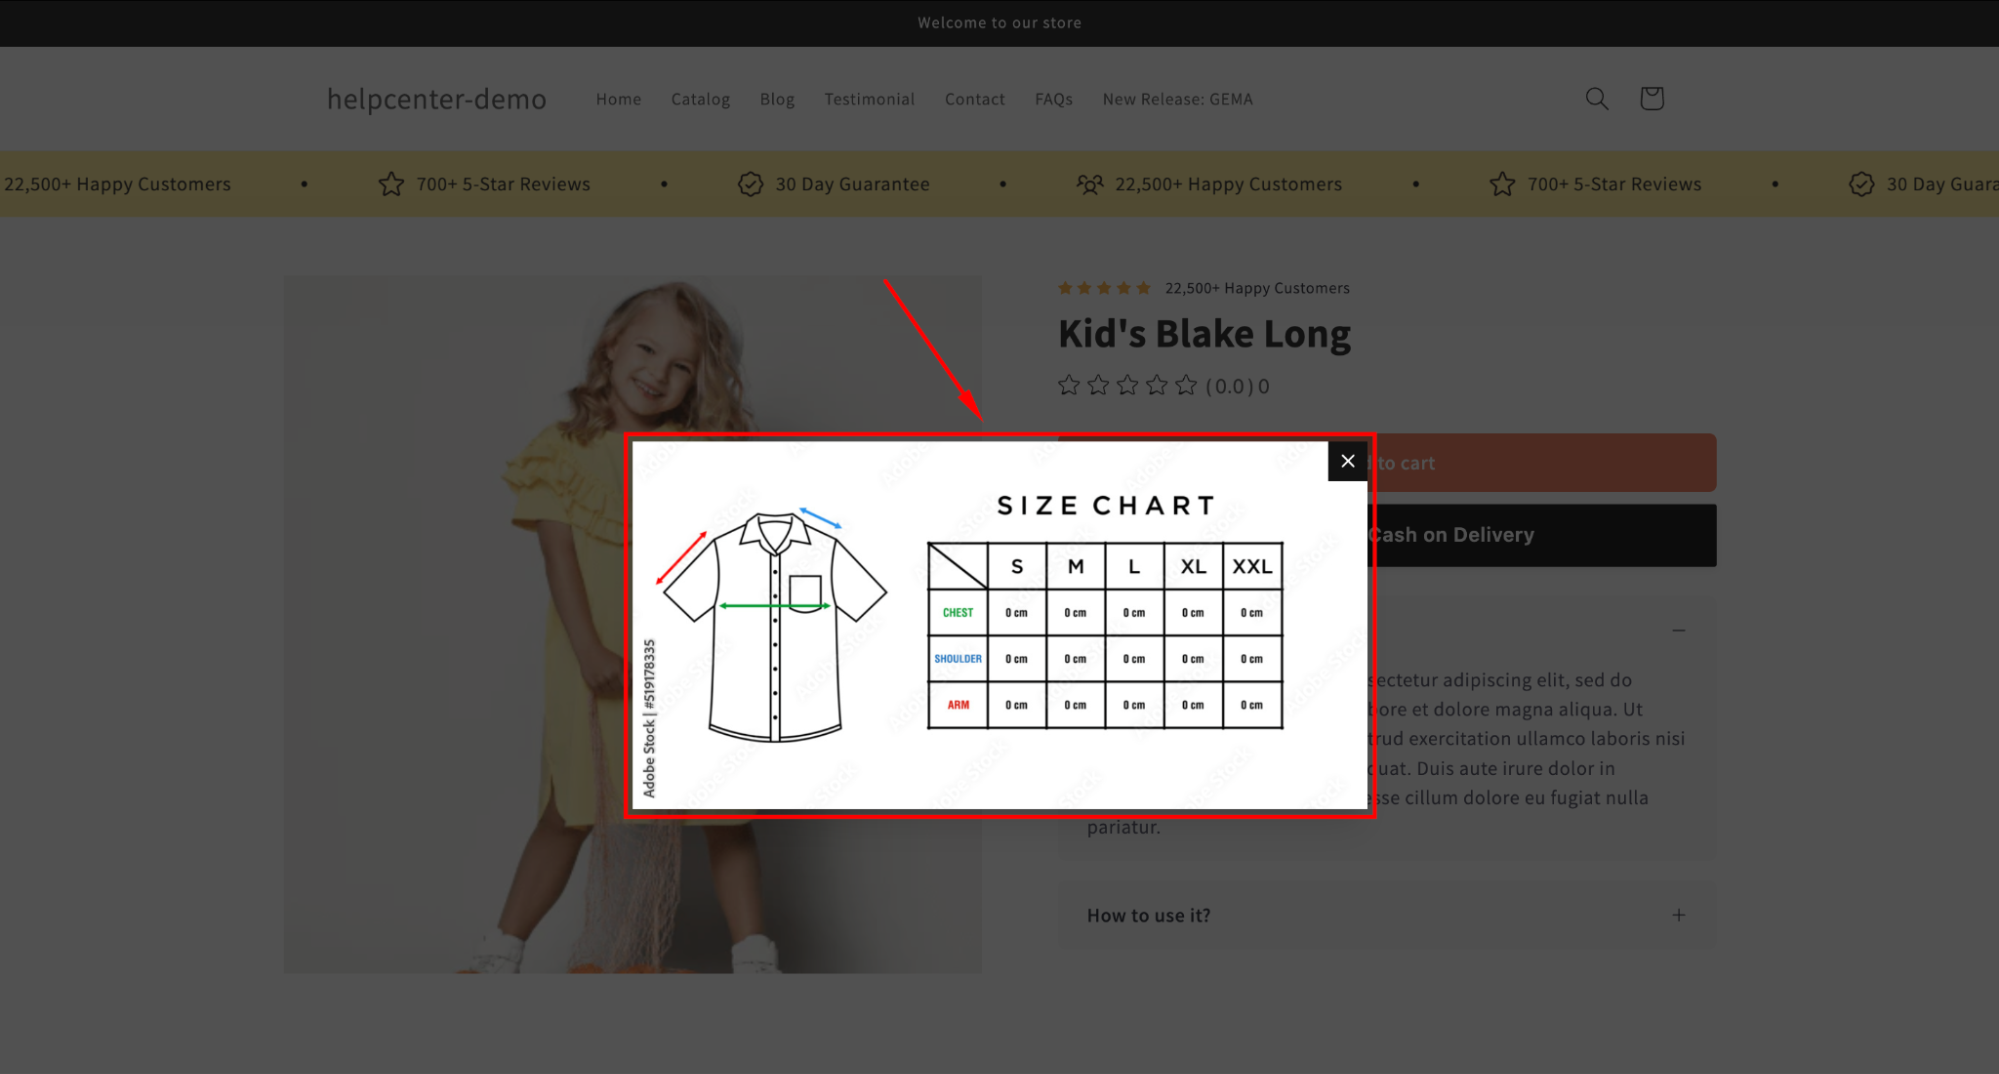Click plus icon on How to use it?

click(x=1679, y=915)
